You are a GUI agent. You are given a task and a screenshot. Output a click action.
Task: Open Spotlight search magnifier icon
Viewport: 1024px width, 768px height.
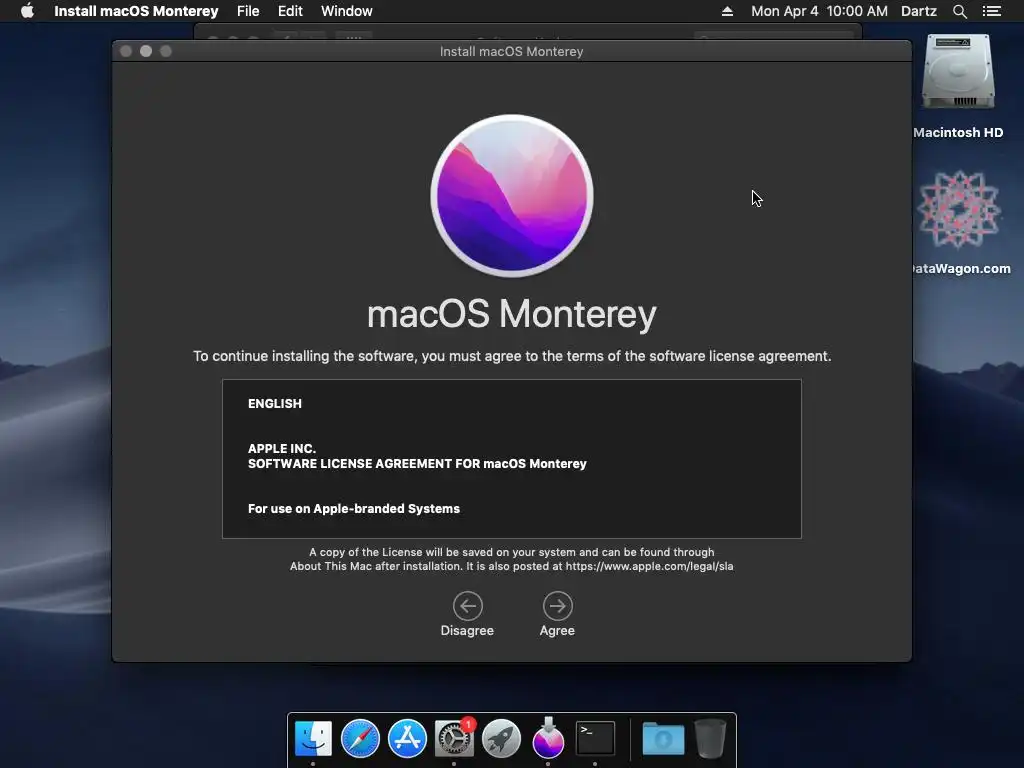pos(959,11)
